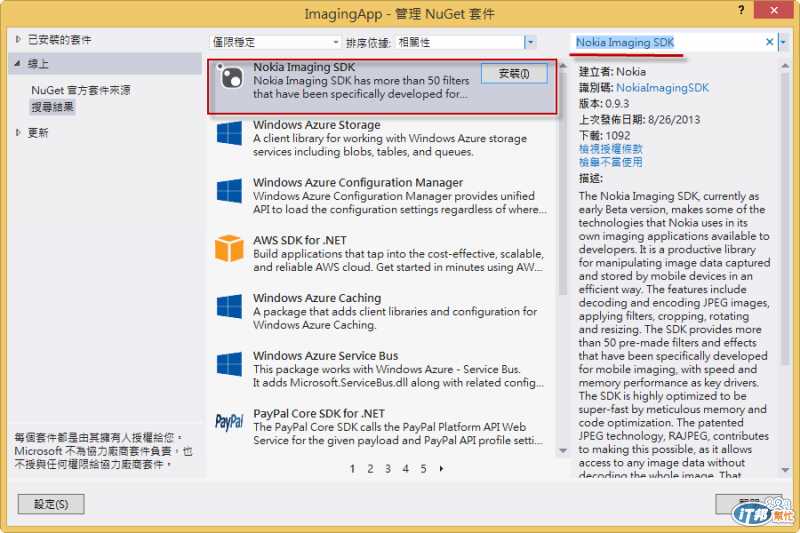Go to page 4 of results
The height and width of the screenshot is (533, 800).
pos(406,469)
